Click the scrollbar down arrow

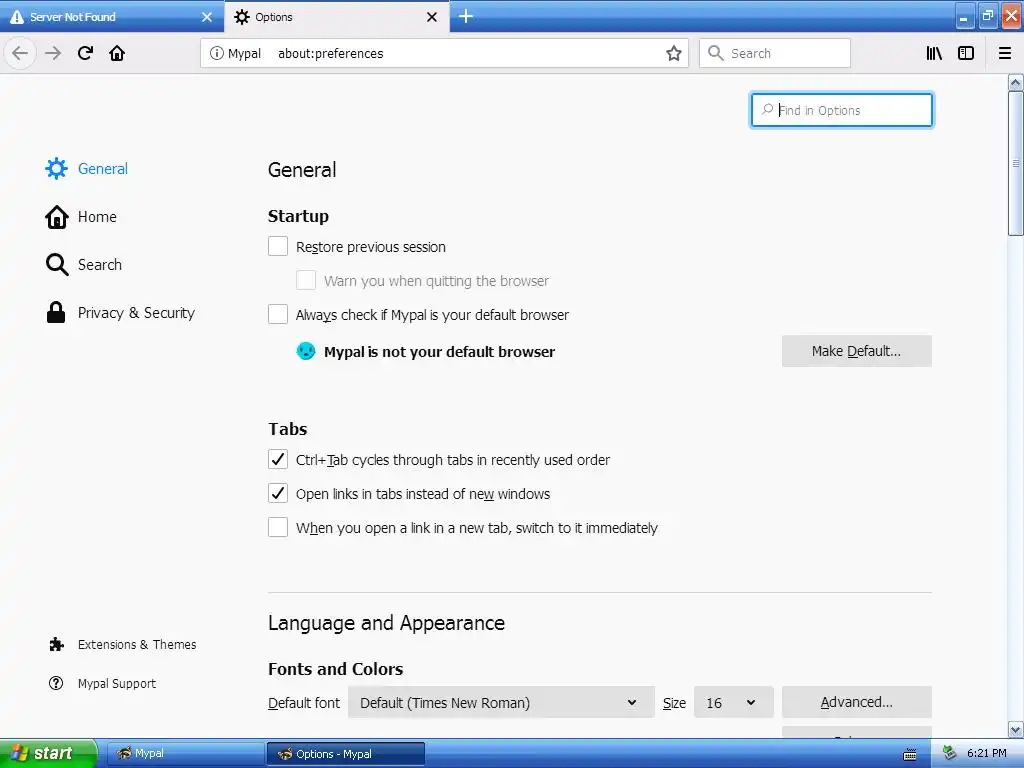[1015, 729]
